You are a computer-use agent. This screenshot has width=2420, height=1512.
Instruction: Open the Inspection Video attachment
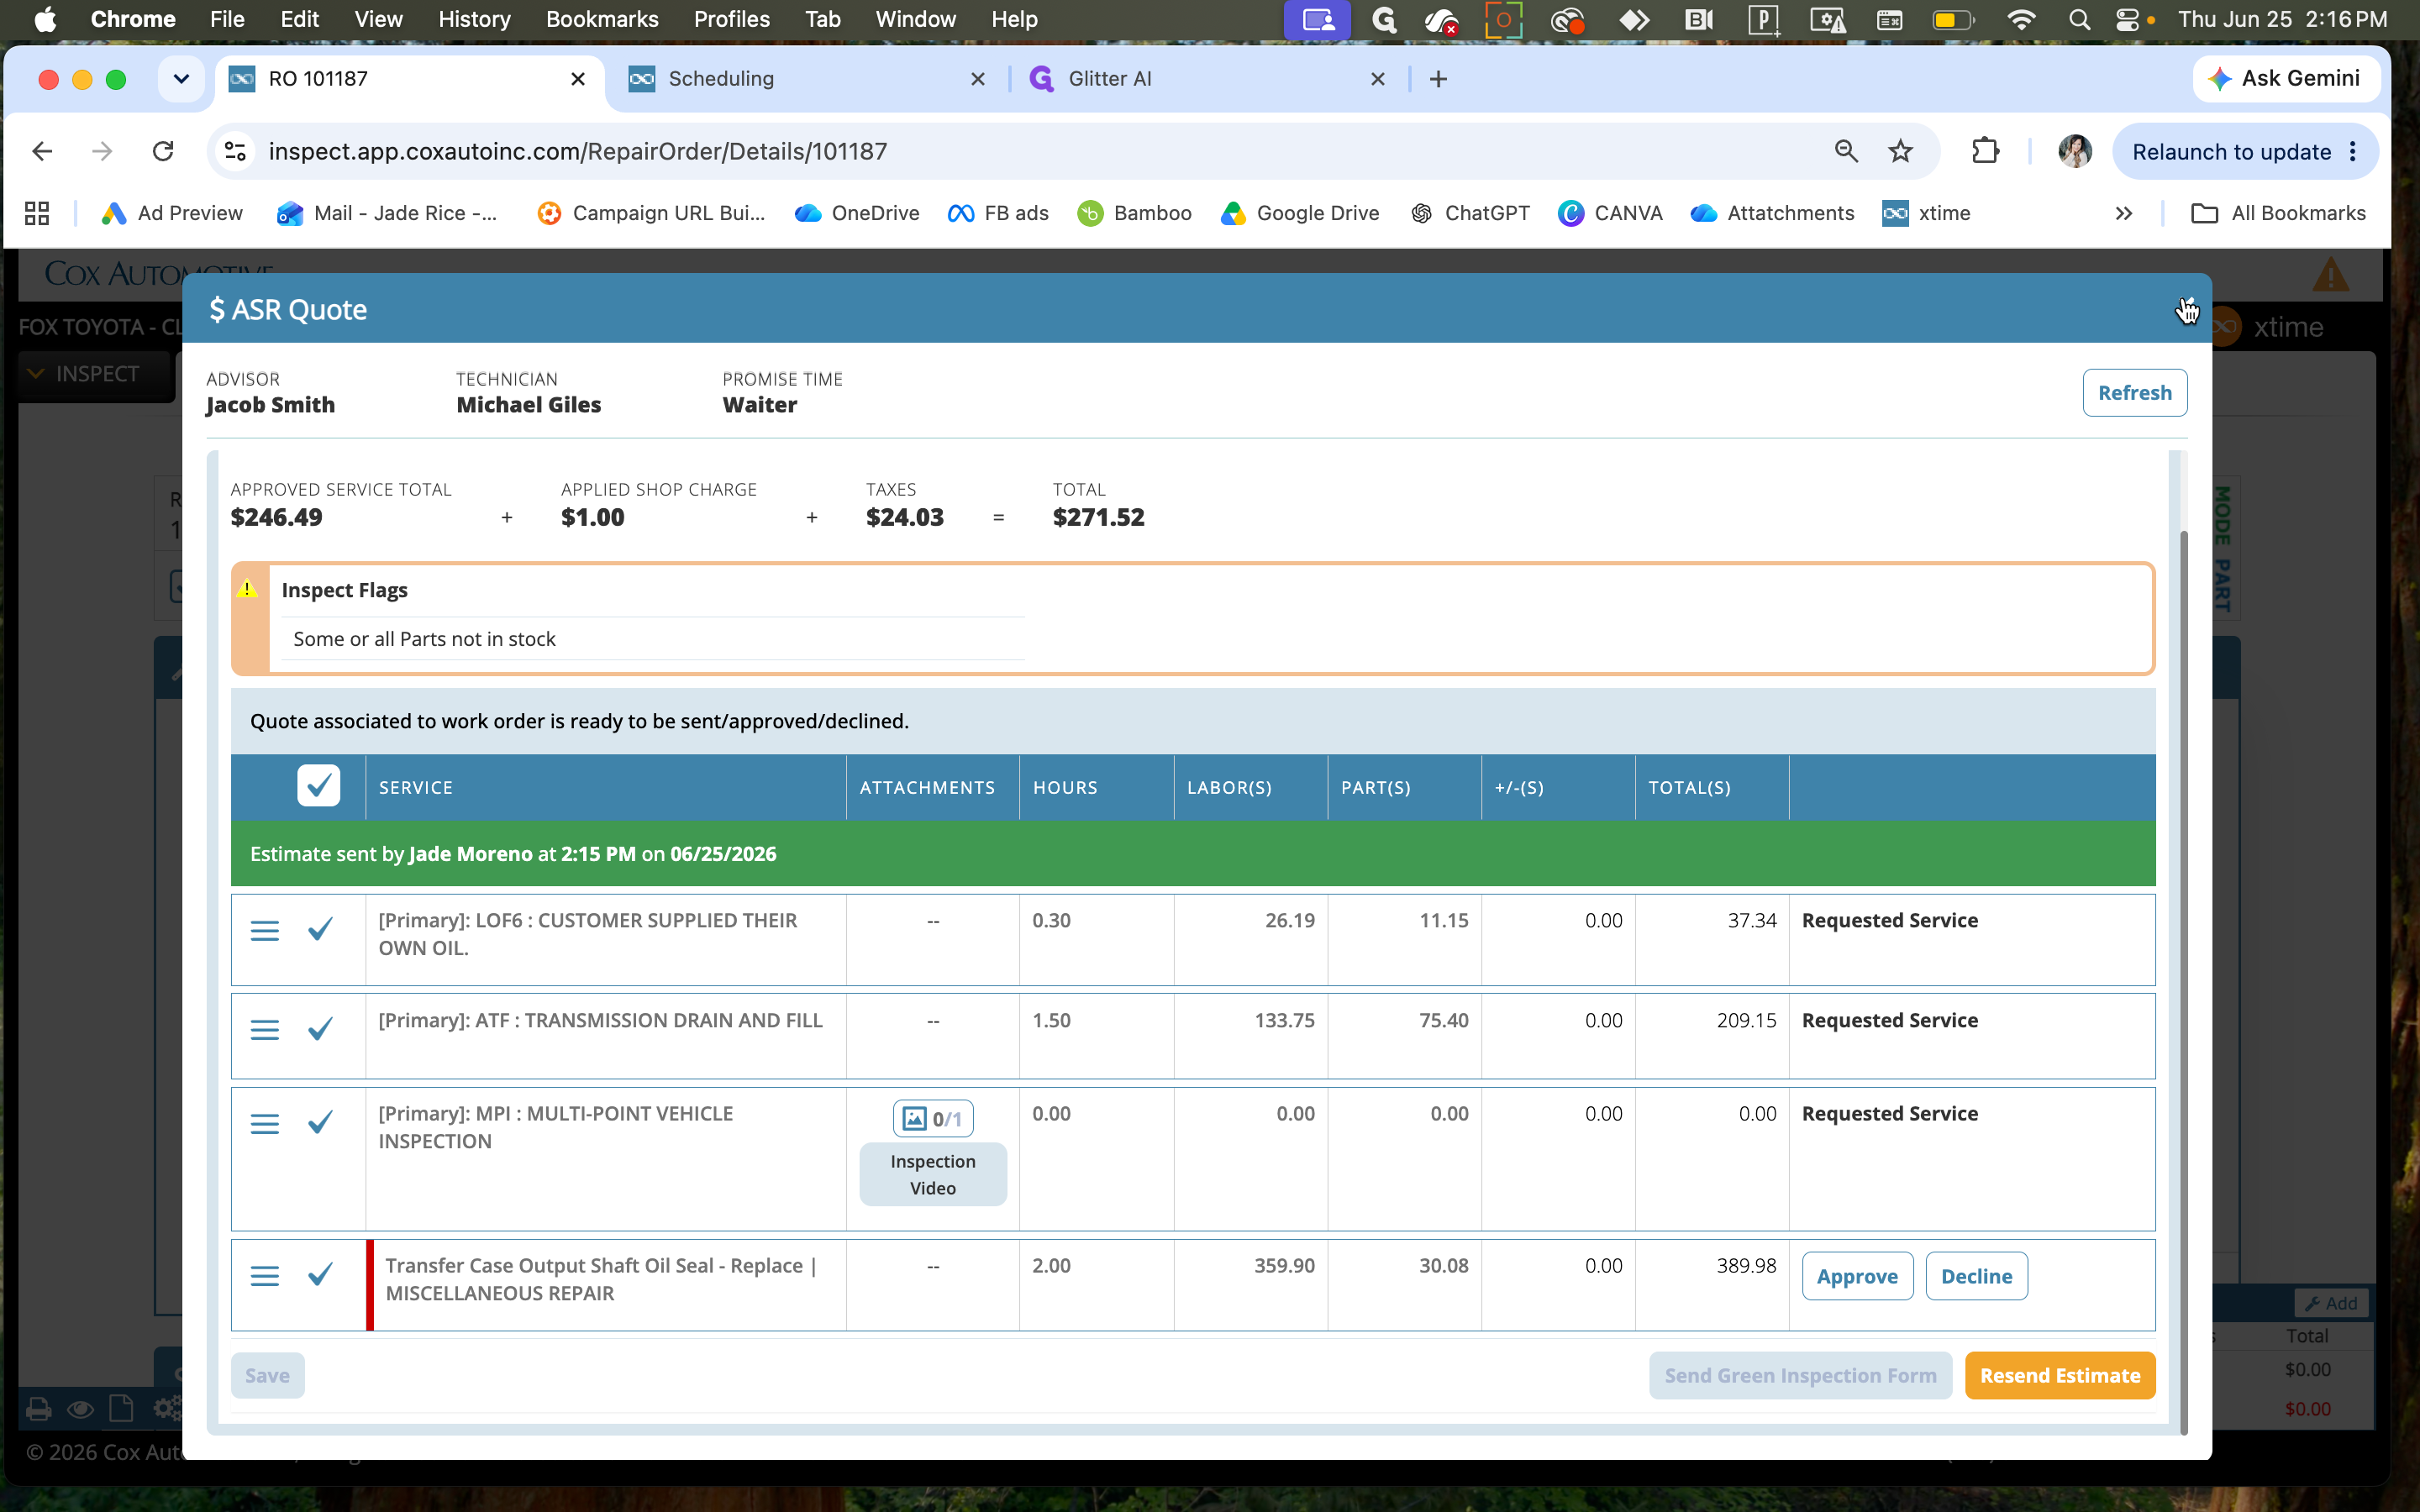[x=932, y=1174]
